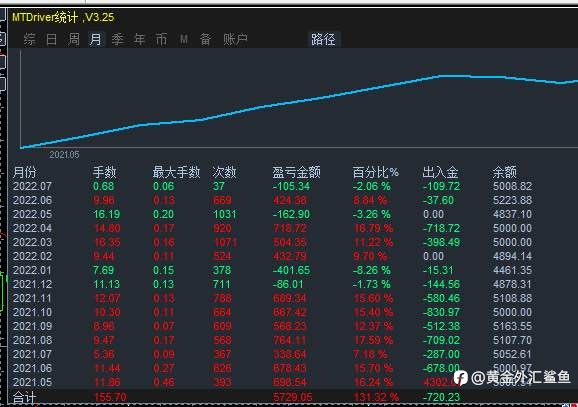578x407 pixels.
Task: Click the highlighted 月 monthly tab
Action: point(95,39)
